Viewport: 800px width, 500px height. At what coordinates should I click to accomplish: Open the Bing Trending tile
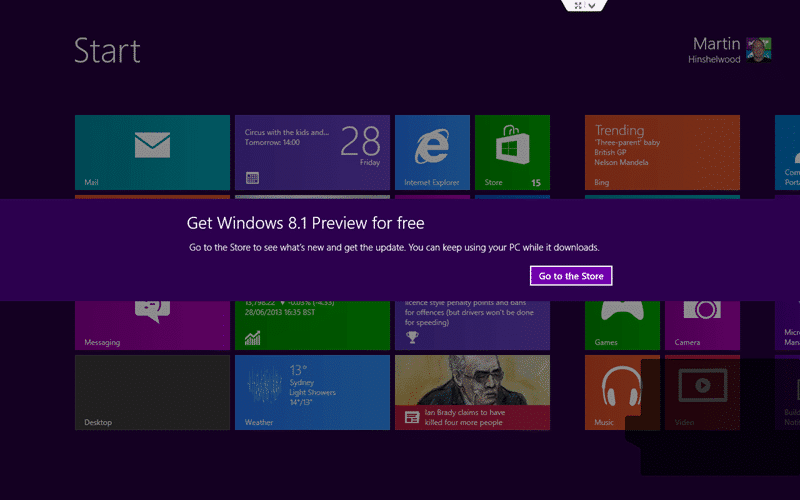(x=662, y=153)
